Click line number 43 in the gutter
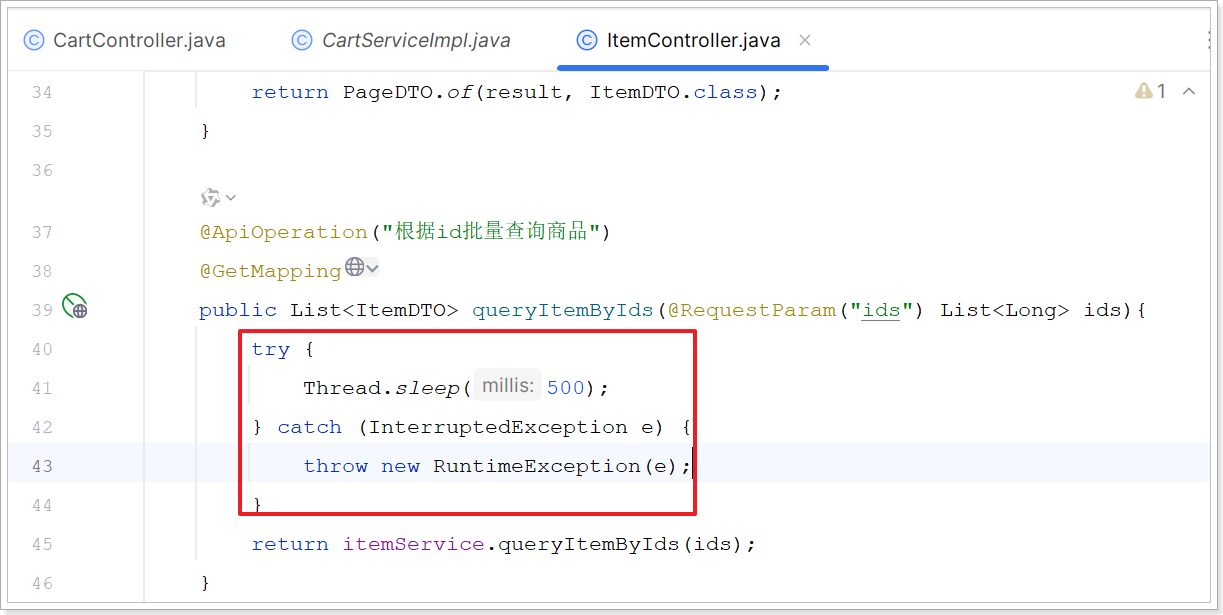Image resolution: width=1223 pixels, height=615 pixels. pyautogui.click(x=41, y=466)
